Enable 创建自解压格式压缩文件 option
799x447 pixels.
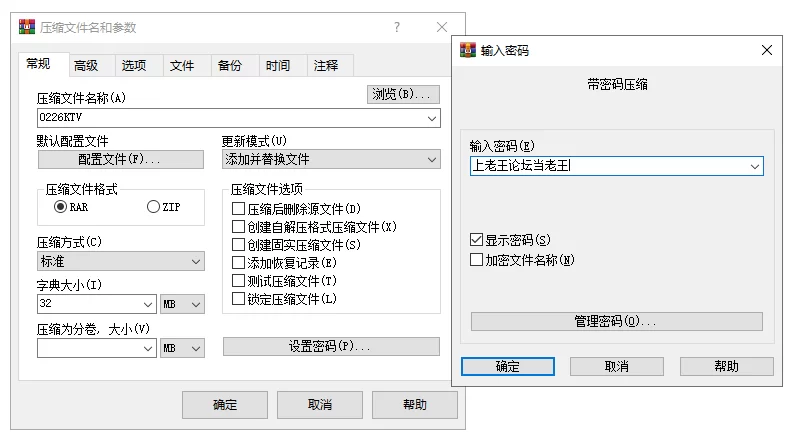coord(238,227)
